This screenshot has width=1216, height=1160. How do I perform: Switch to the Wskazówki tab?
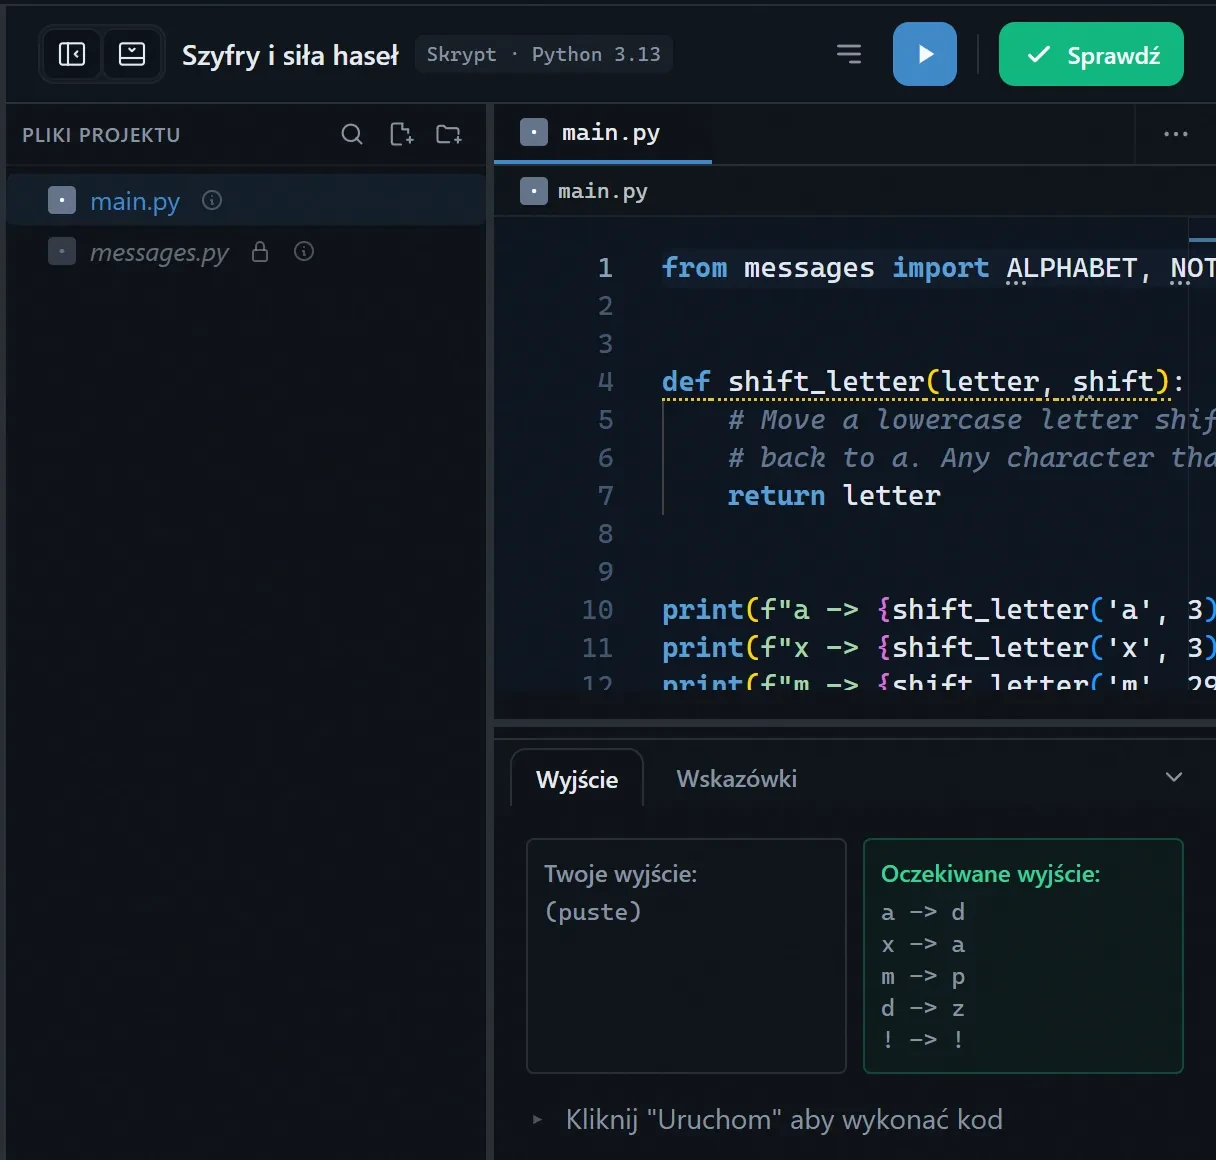tap(737, 779)
